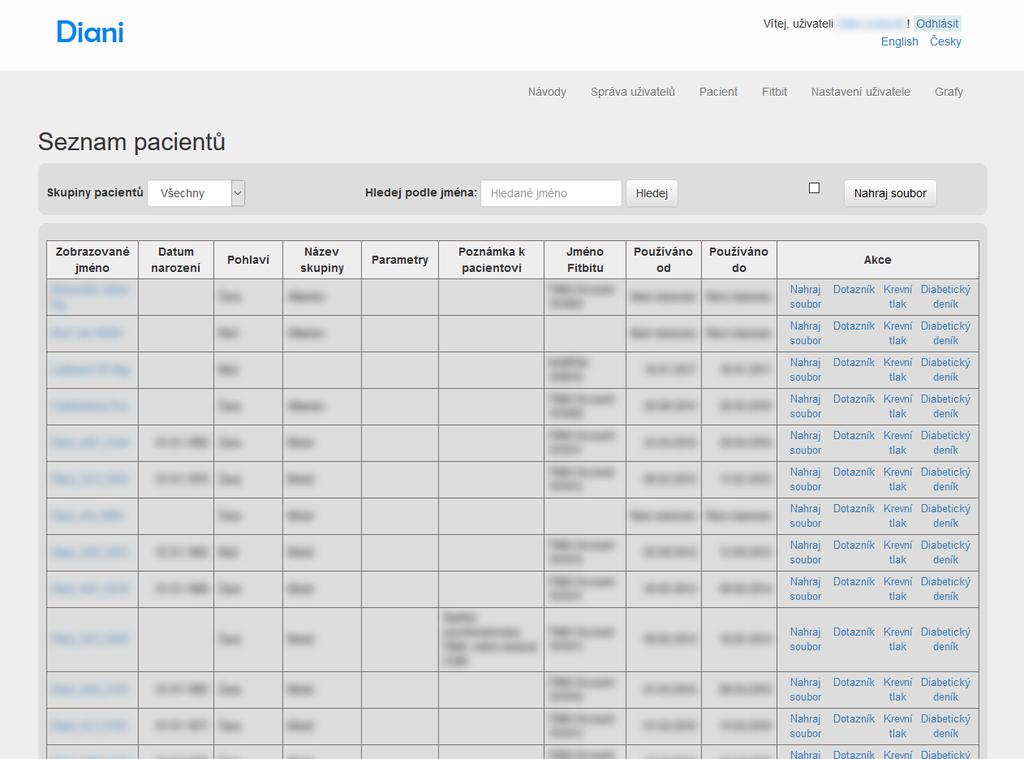Open Nahraj soubor in third patient row
The image size is (1024, 759).
[805, 370]
